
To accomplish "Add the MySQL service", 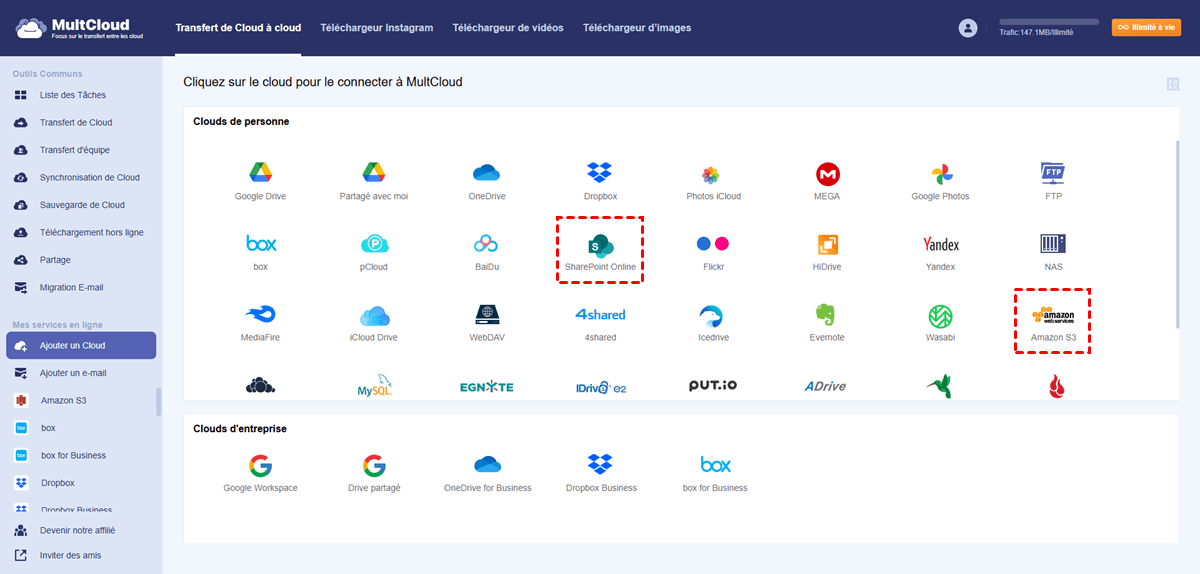I will point(374,387).
